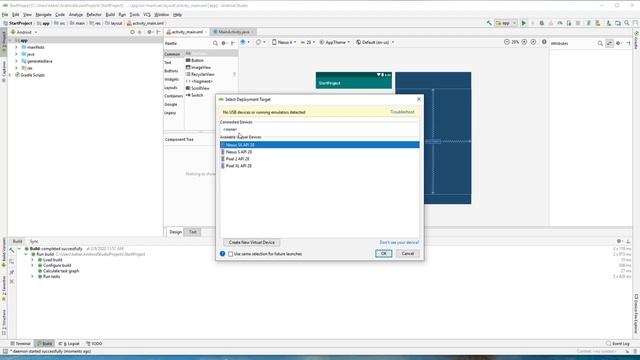This screenshot has height=360, width=640.
Task: Click Create New Virtual Device button
Action: [x=251, y=242]
